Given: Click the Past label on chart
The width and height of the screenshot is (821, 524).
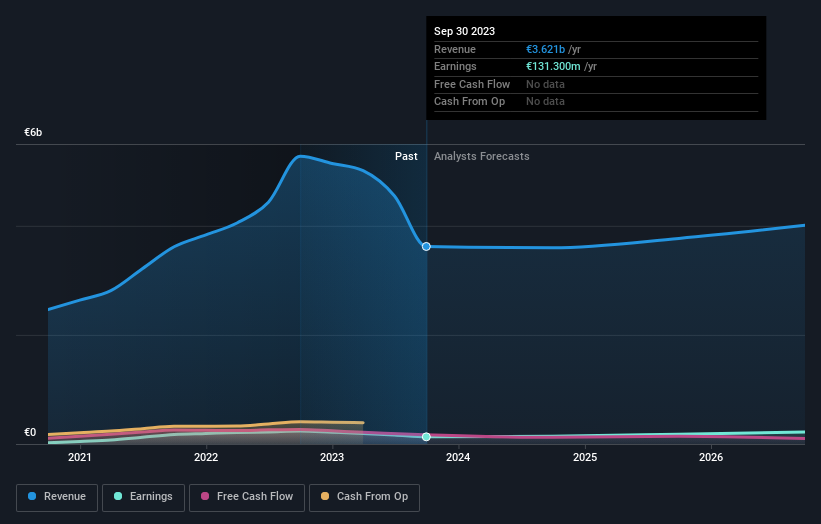Looking at the screenshot, I should click(406, 157).
